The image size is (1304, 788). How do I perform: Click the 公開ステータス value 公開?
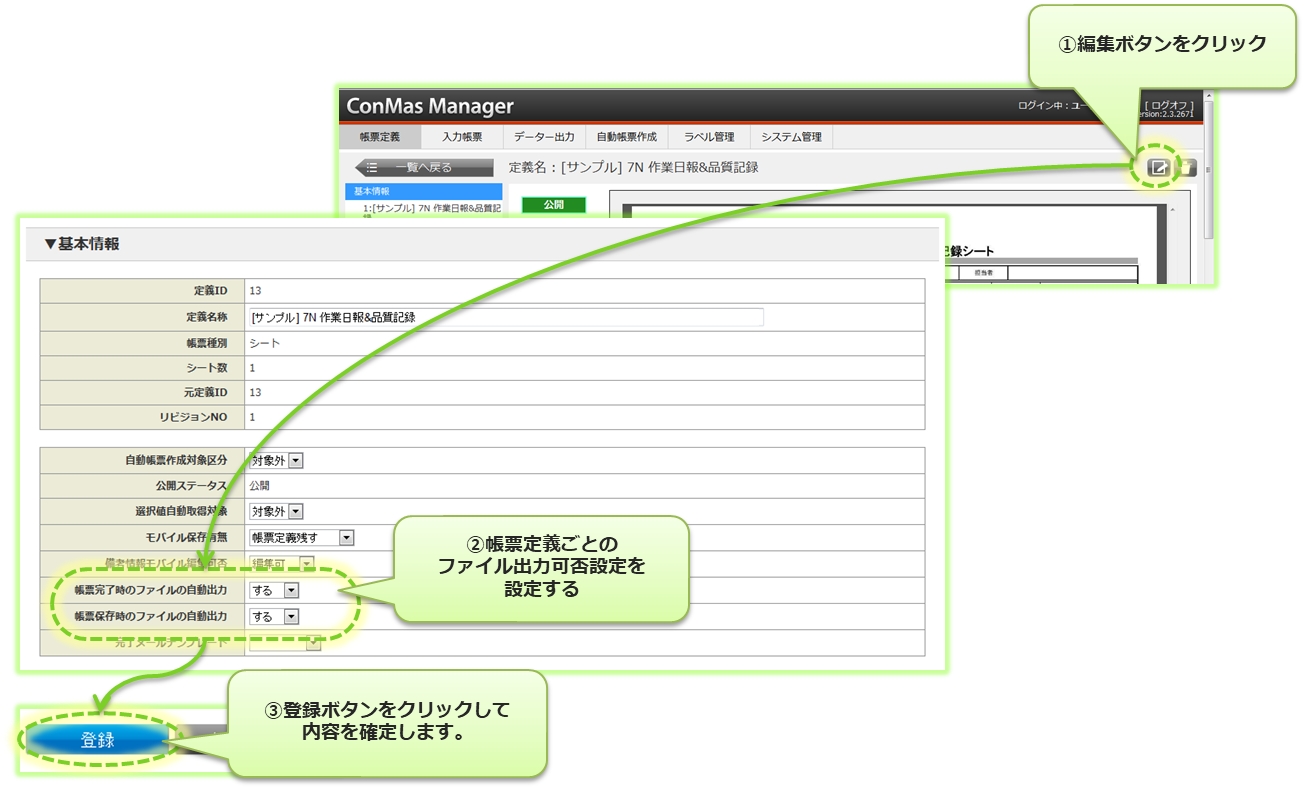(260, 485)
